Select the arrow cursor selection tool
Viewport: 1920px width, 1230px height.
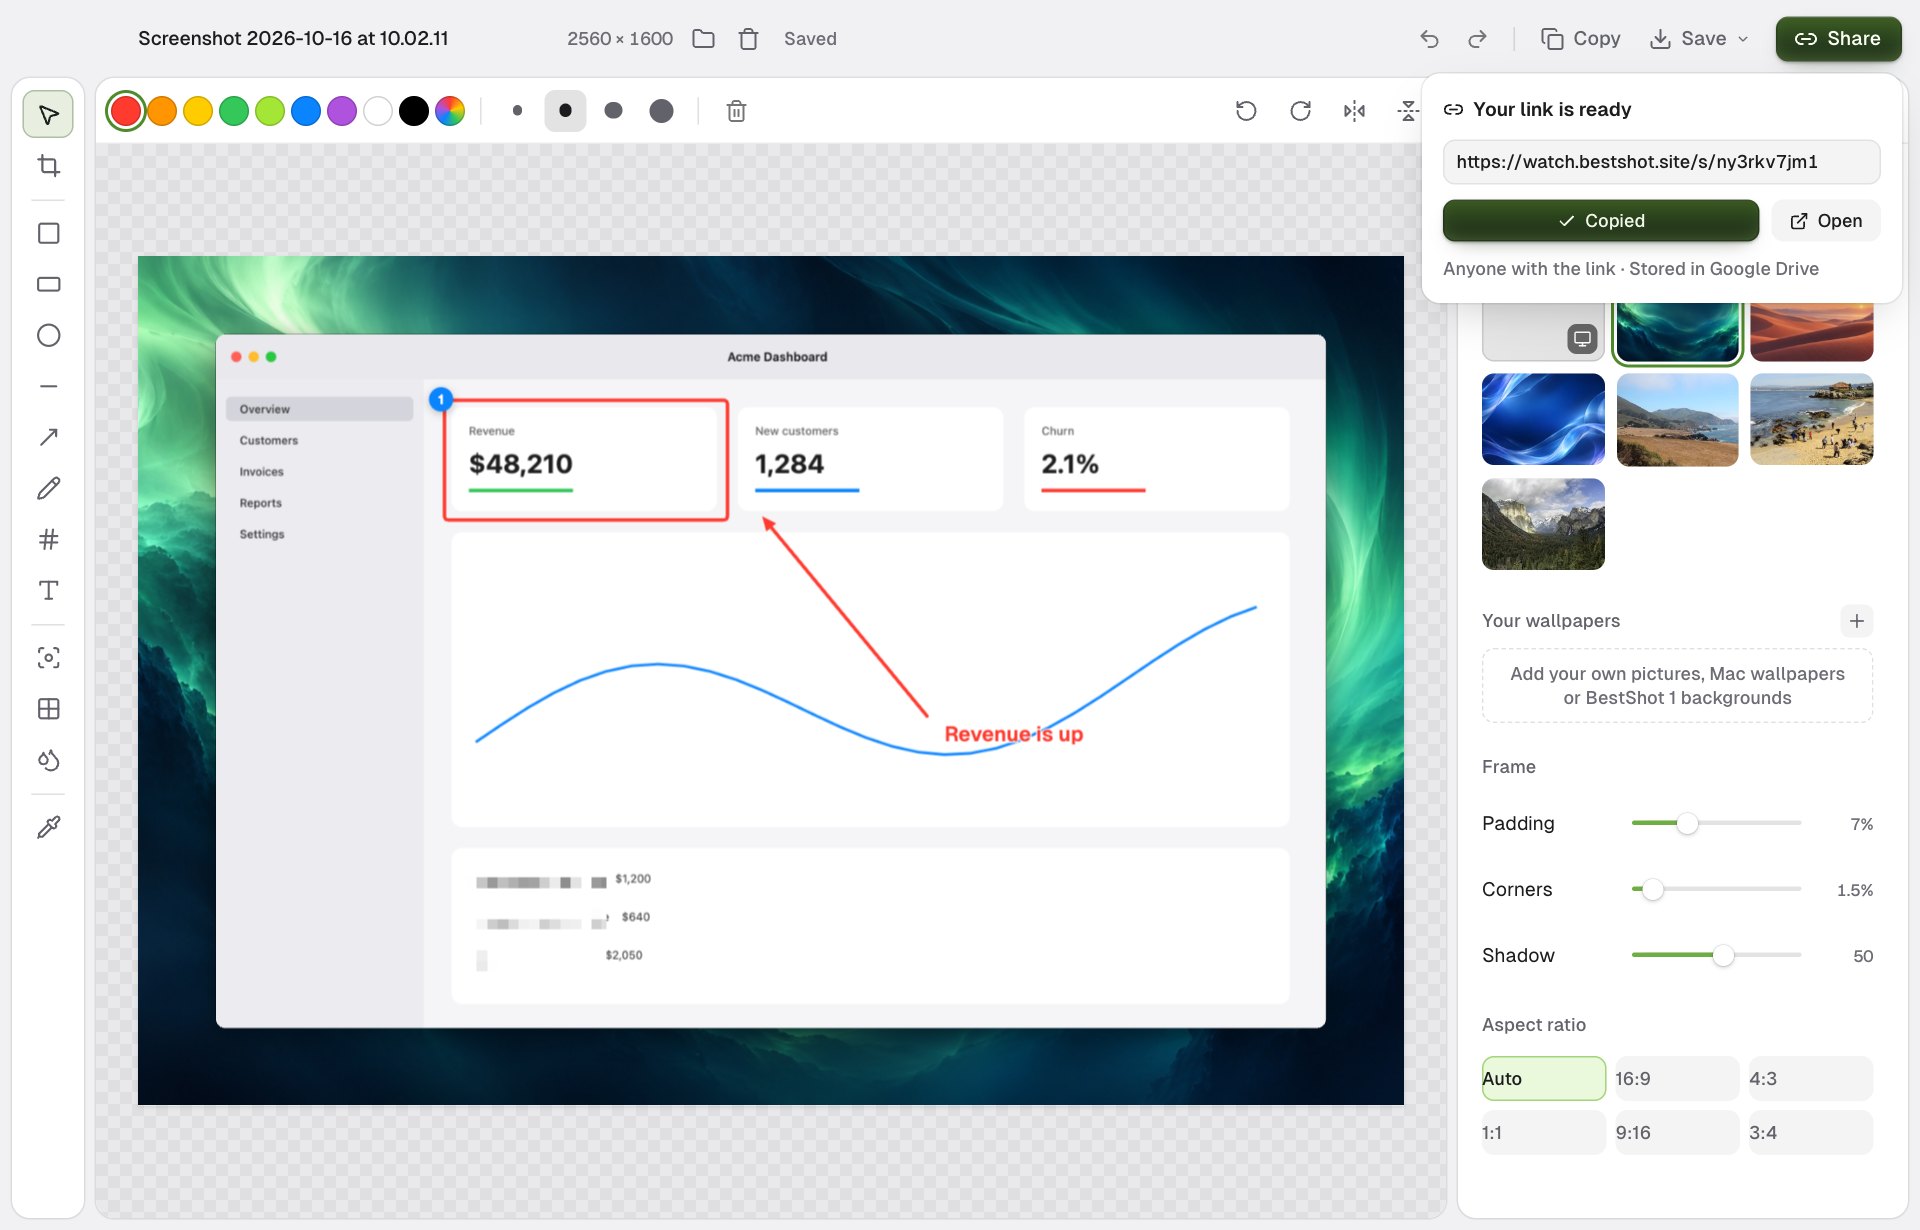(48, 115)
